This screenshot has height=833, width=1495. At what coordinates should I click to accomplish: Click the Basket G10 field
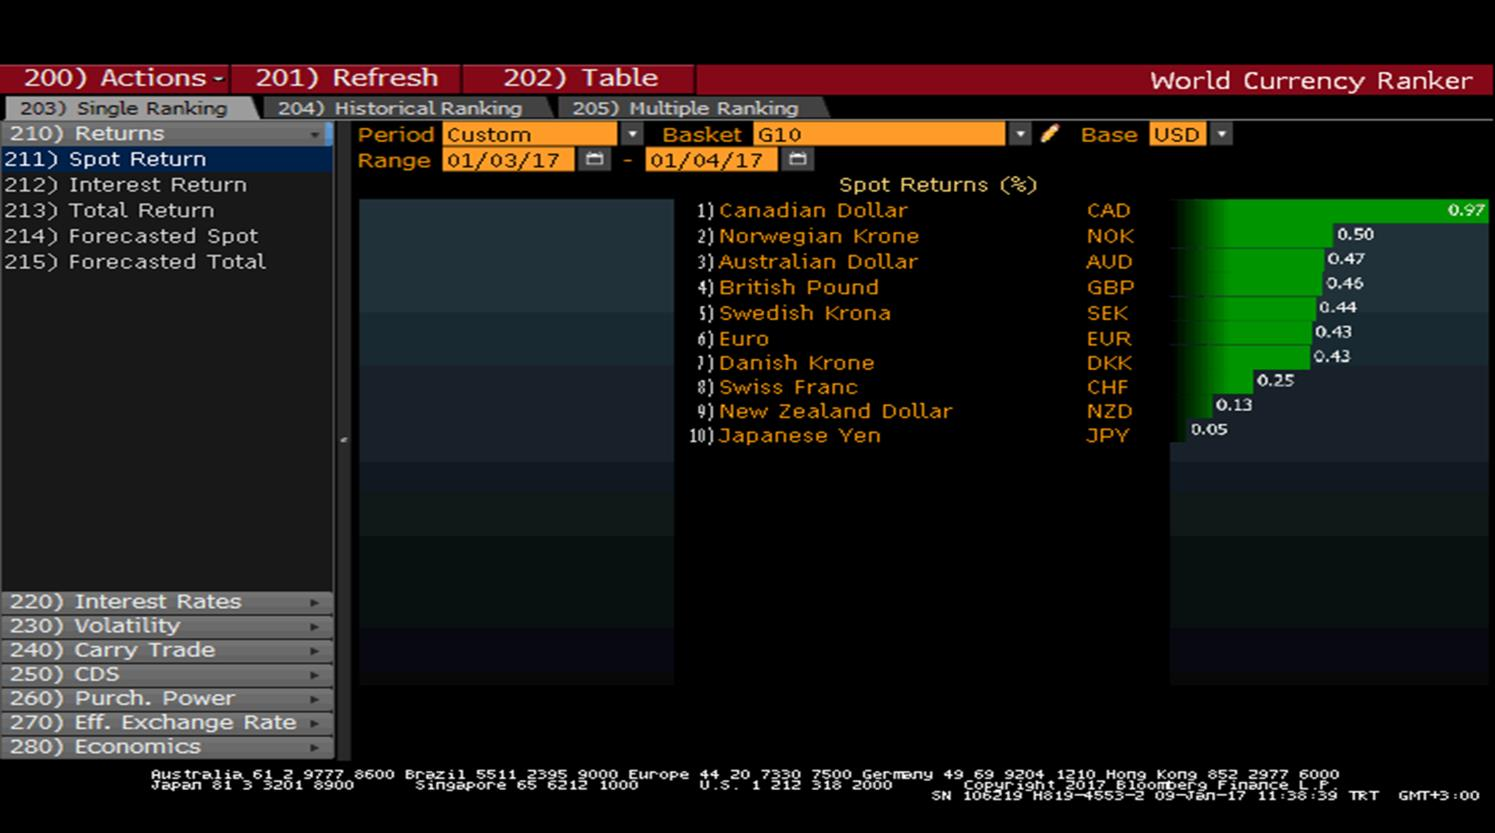[x=880, y=134]
